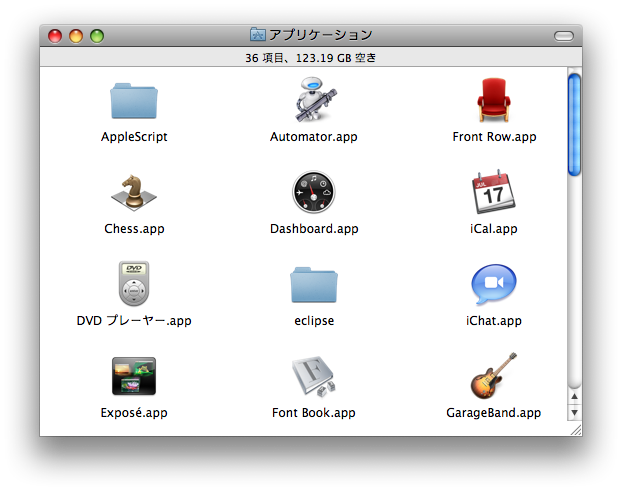This screenshot has height=491, width=622.
Task: Click the Automator.app file name
Action: pyautogui.click(x=314, y=137)
